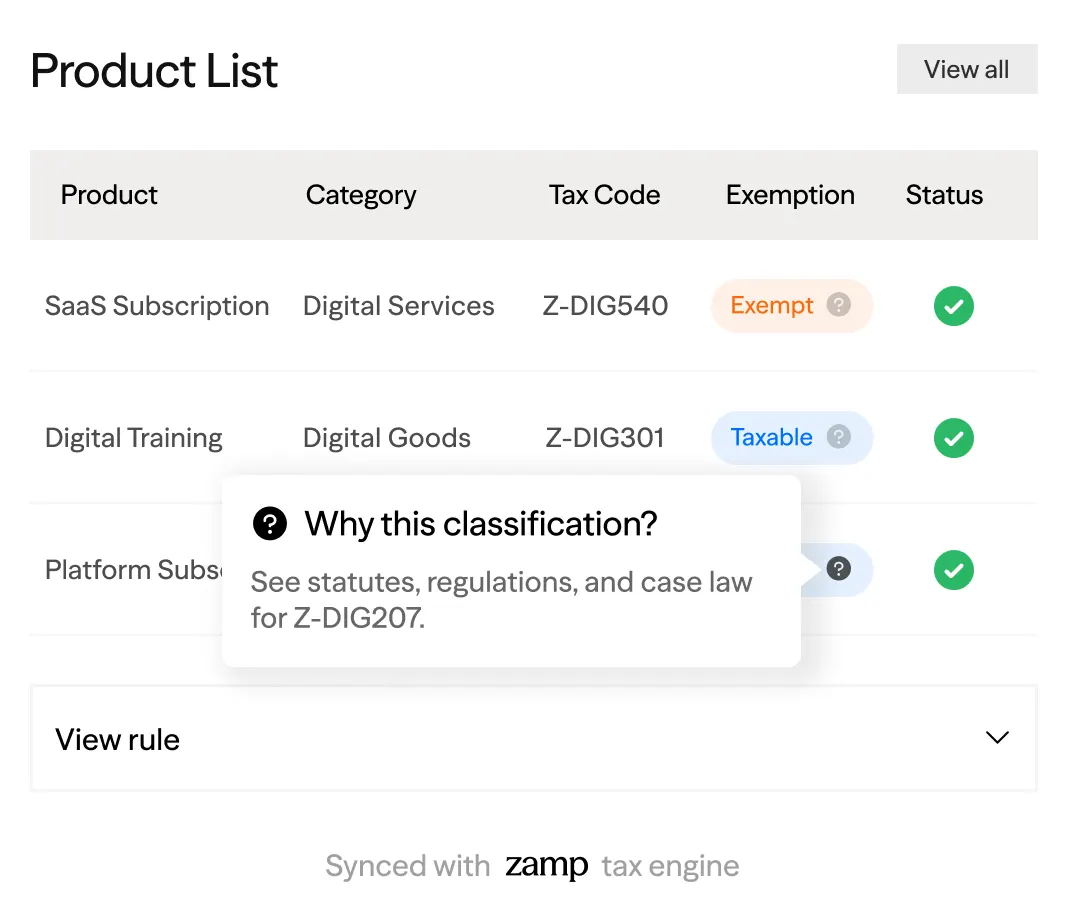The image size is (1068, 924).
Task: Click the help icon beside Exempt badge
Action: pyautogui.click(x=839, y=305)
